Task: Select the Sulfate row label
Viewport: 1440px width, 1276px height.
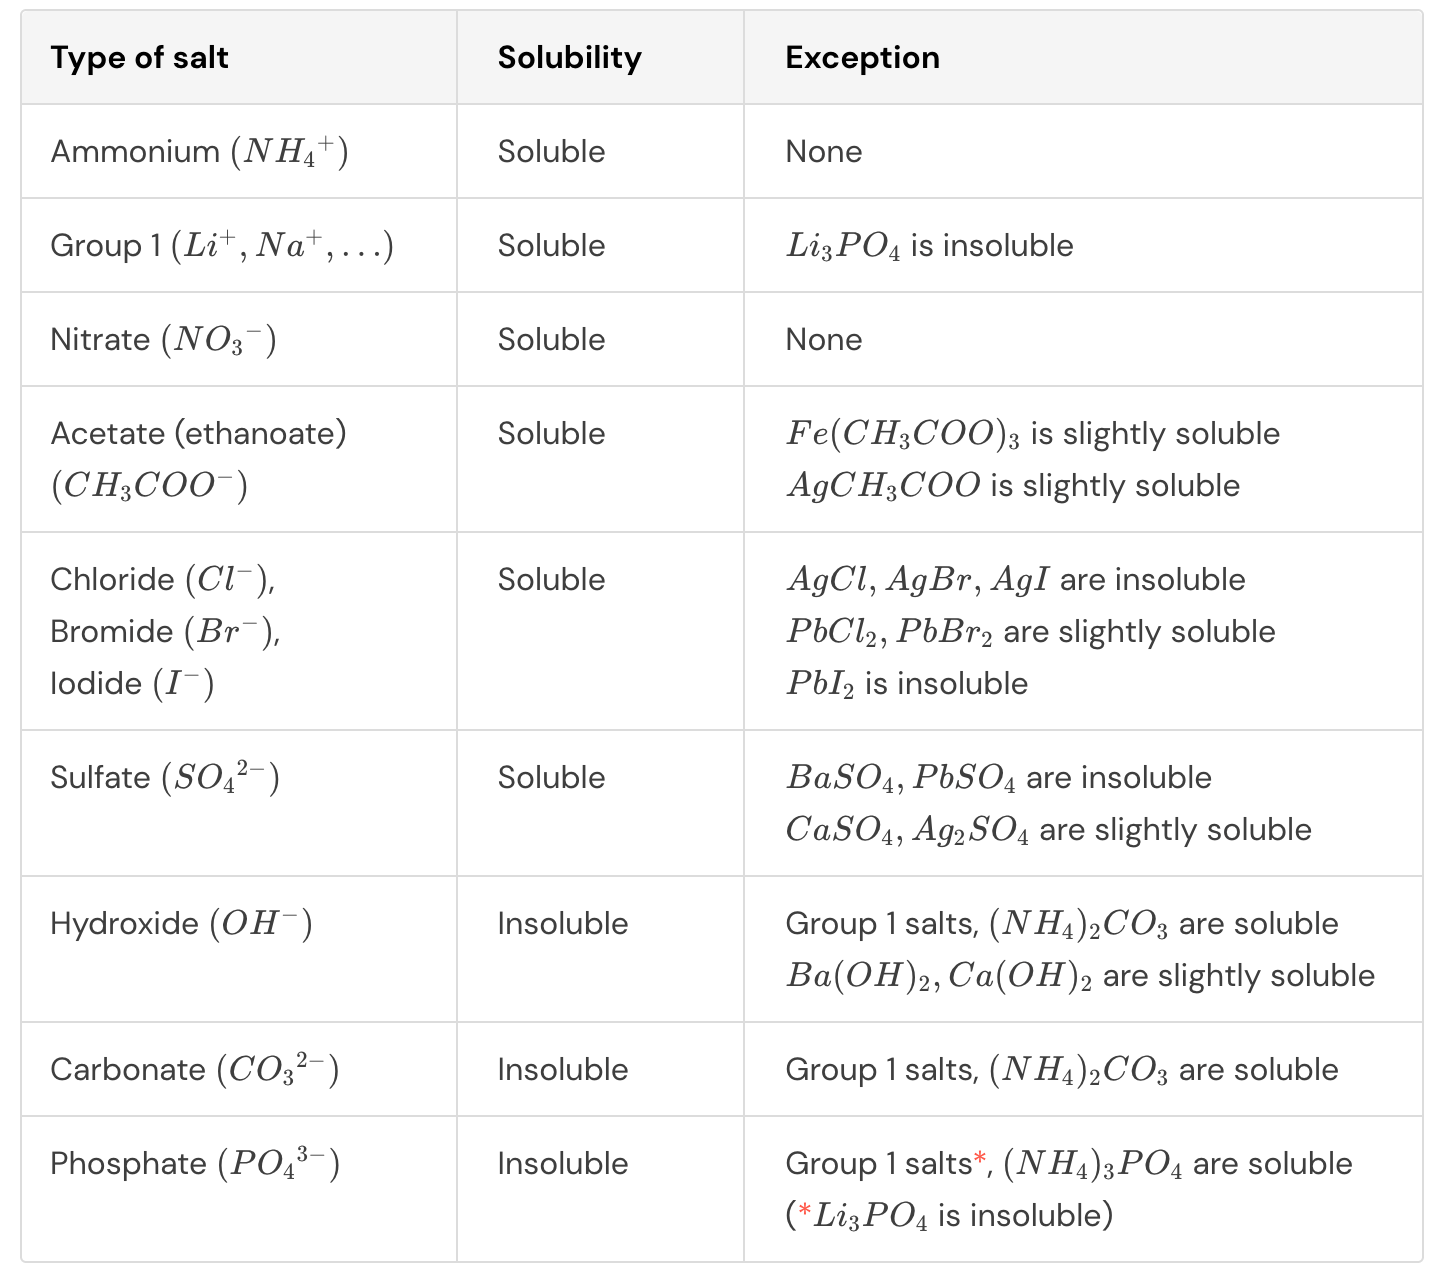Action: (165, 778)
